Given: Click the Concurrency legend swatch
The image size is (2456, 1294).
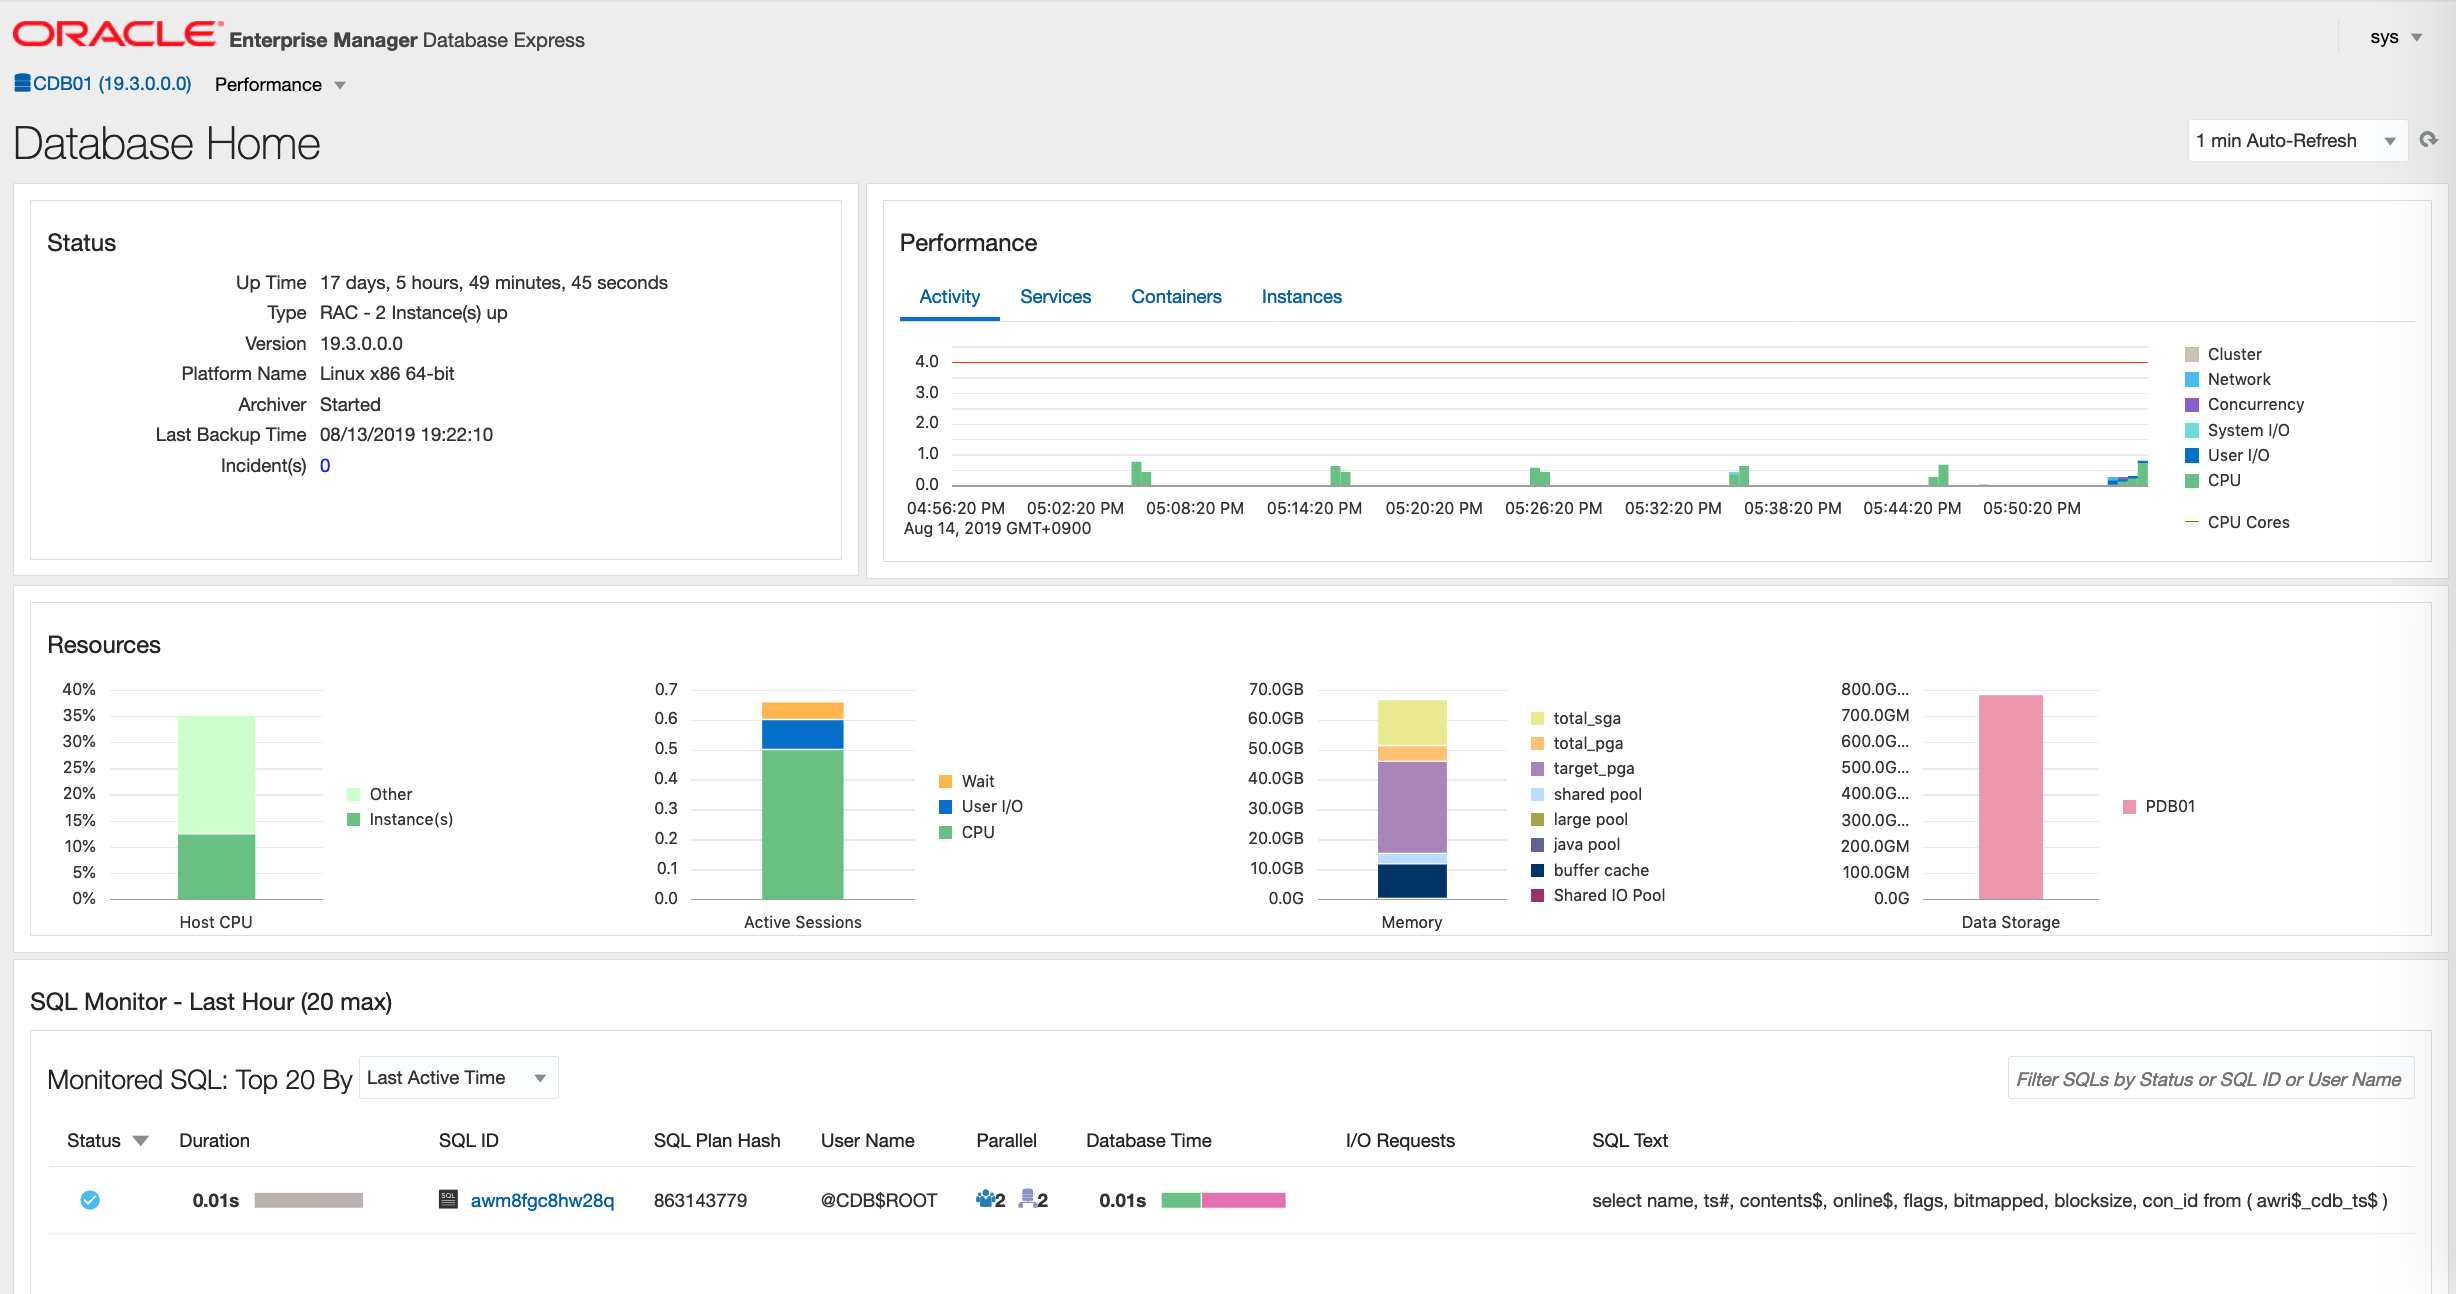Looking at the screenshot, I should tap(2192, 405).
